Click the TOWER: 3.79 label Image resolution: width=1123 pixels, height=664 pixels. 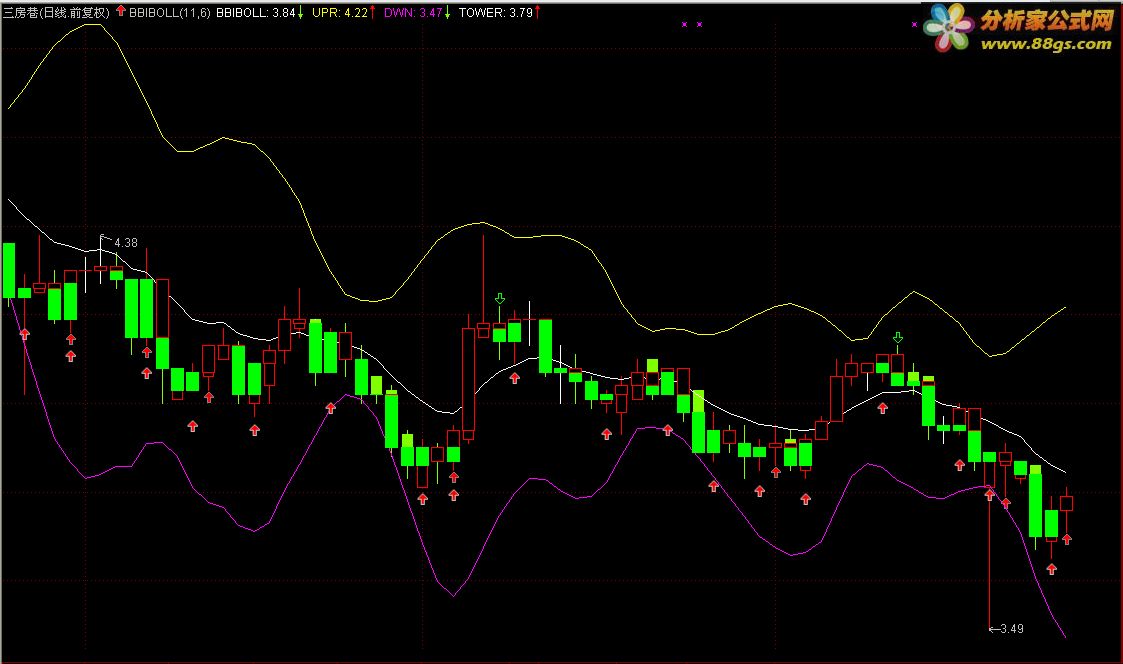(x=496, y=12)
